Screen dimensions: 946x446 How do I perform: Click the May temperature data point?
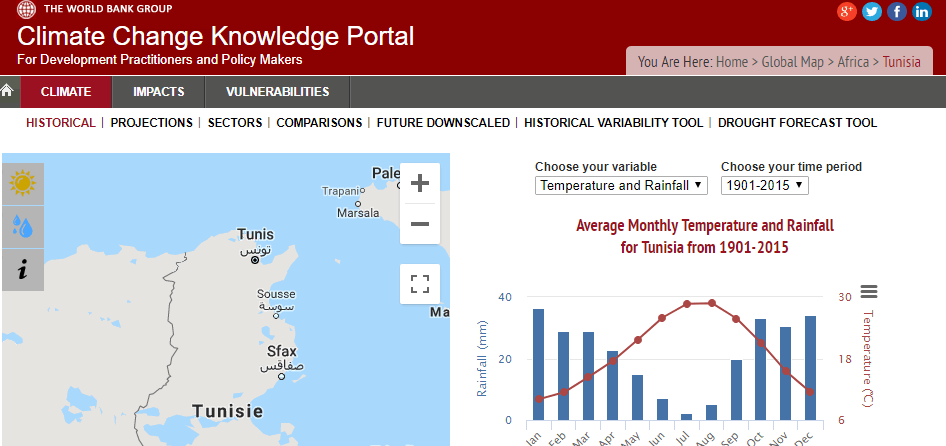tap(638, 340)
